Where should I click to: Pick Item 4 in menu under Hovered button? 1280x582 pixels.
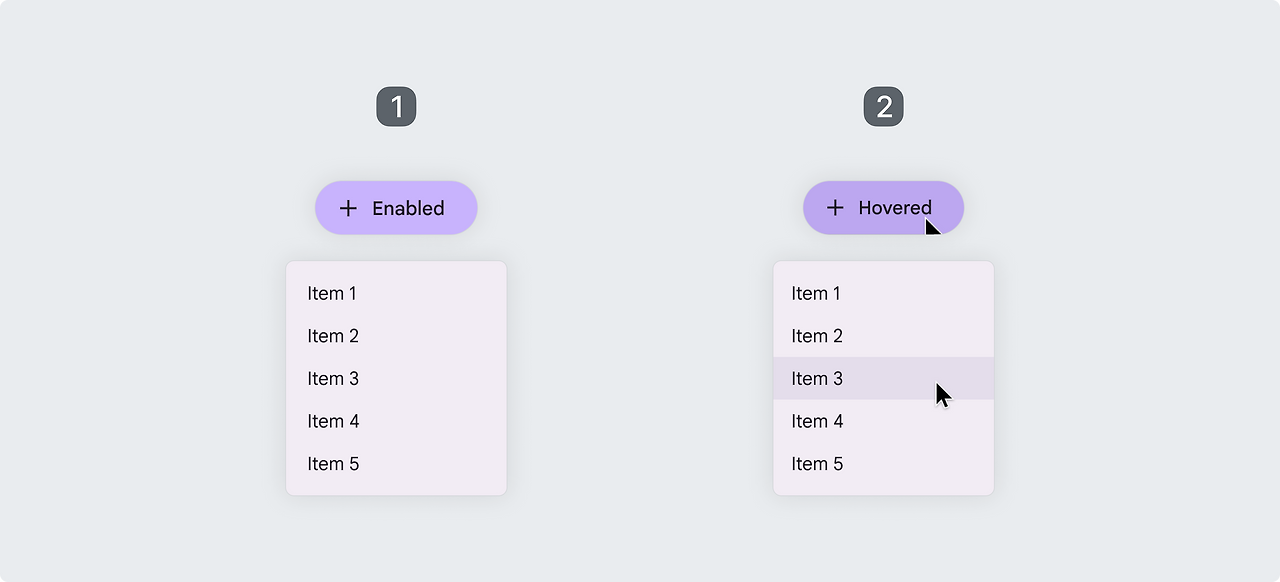click(x=817, y=421)
